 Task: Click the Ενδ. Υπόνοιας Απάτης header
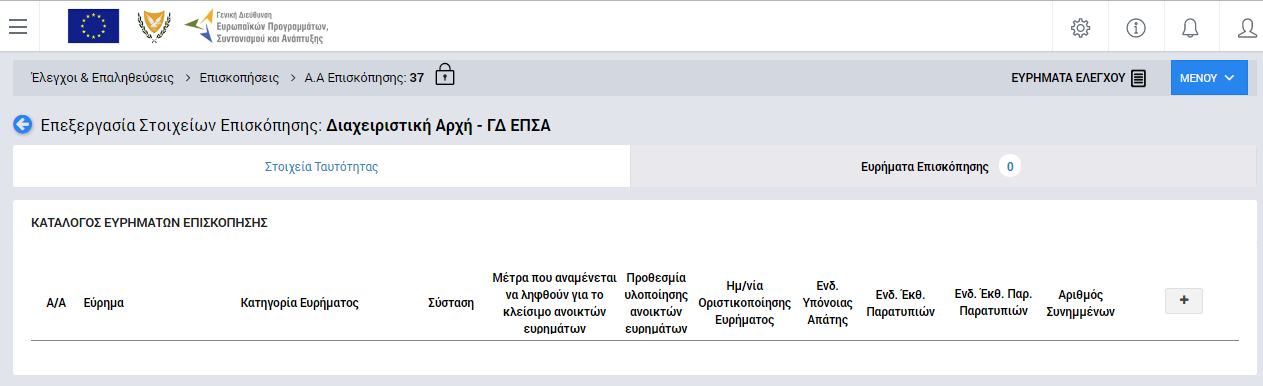(x=827, y=302)
